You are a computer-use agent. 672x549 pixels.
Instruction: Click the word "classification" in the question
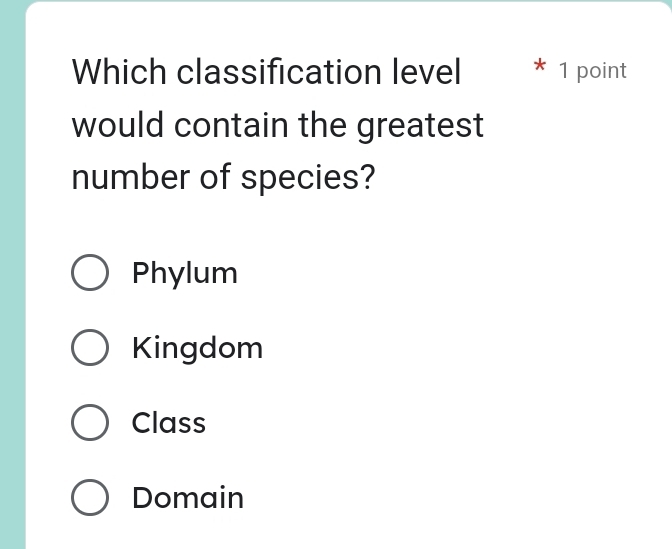(279, 73)
